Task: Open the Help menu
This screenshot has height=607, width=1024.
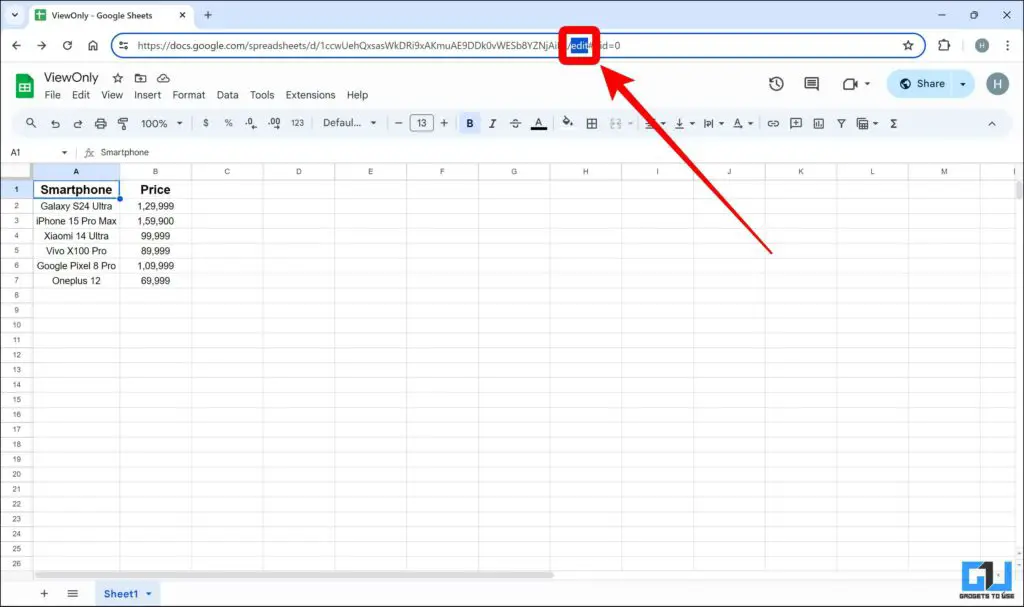Action: point(357,95)
